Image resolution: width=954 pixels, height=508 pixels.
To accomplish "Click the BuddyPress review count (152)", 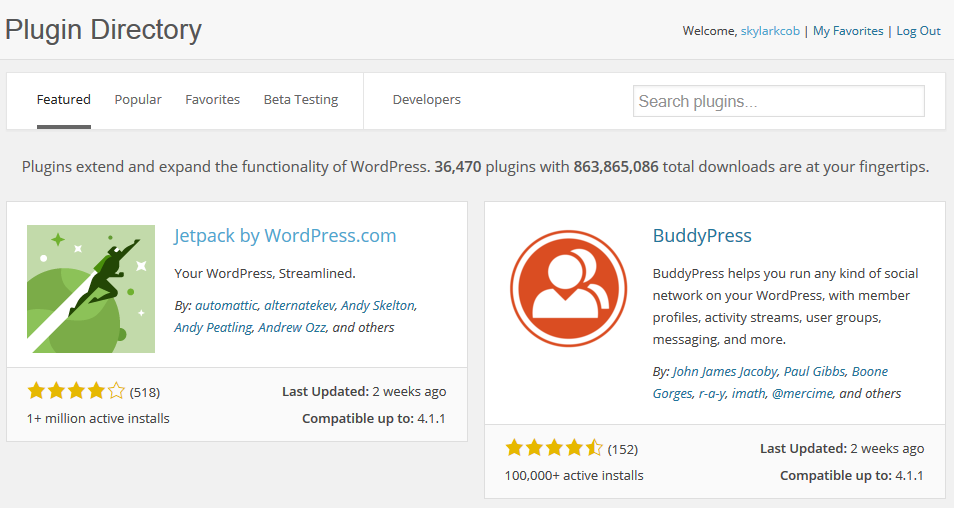I will point(622,450).
